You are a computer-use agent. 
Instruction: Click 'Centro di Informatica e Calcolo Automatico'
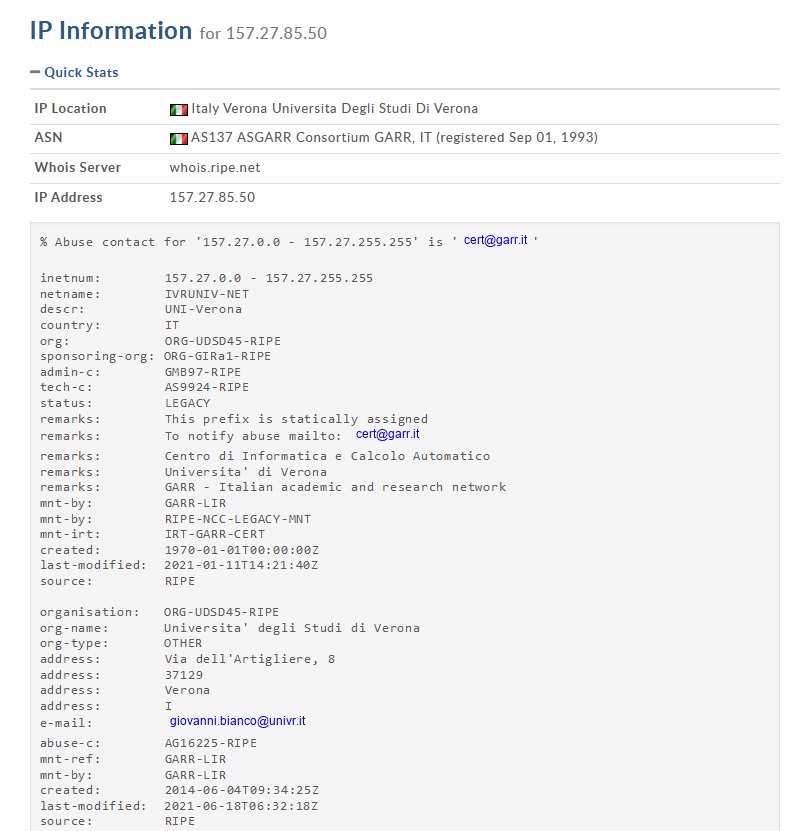coord(327,456)
